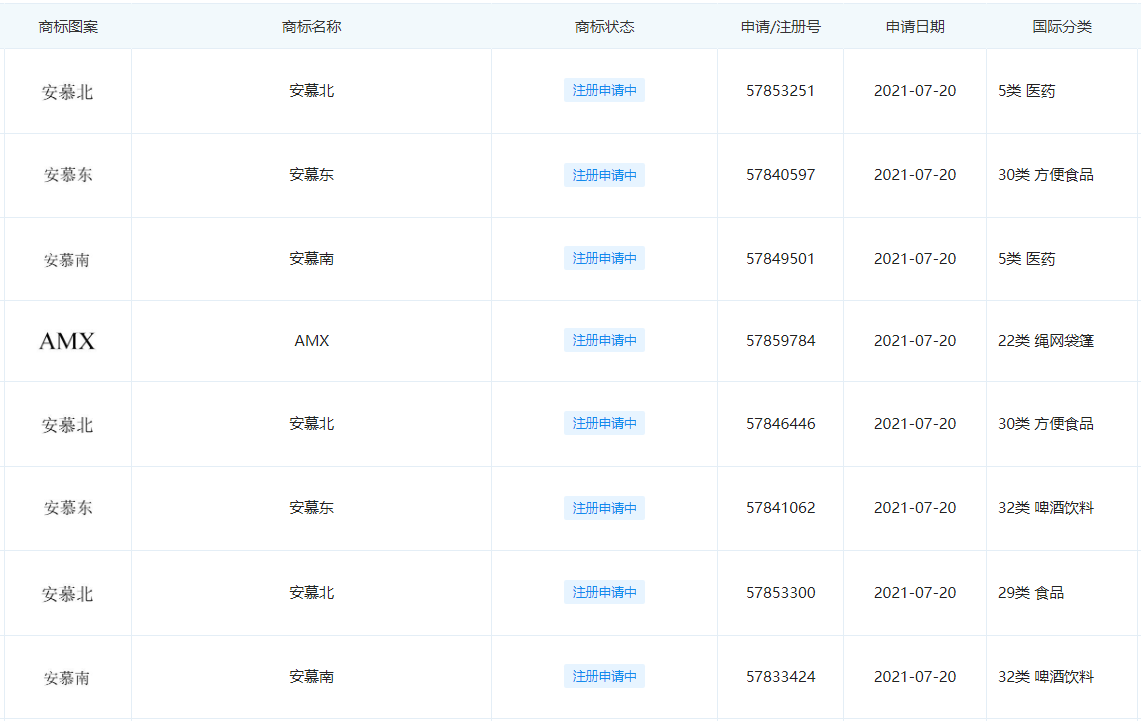Click date 2021-07-20 in row 57853251
Screen dimensions: 1141x721
click(915, 91)
